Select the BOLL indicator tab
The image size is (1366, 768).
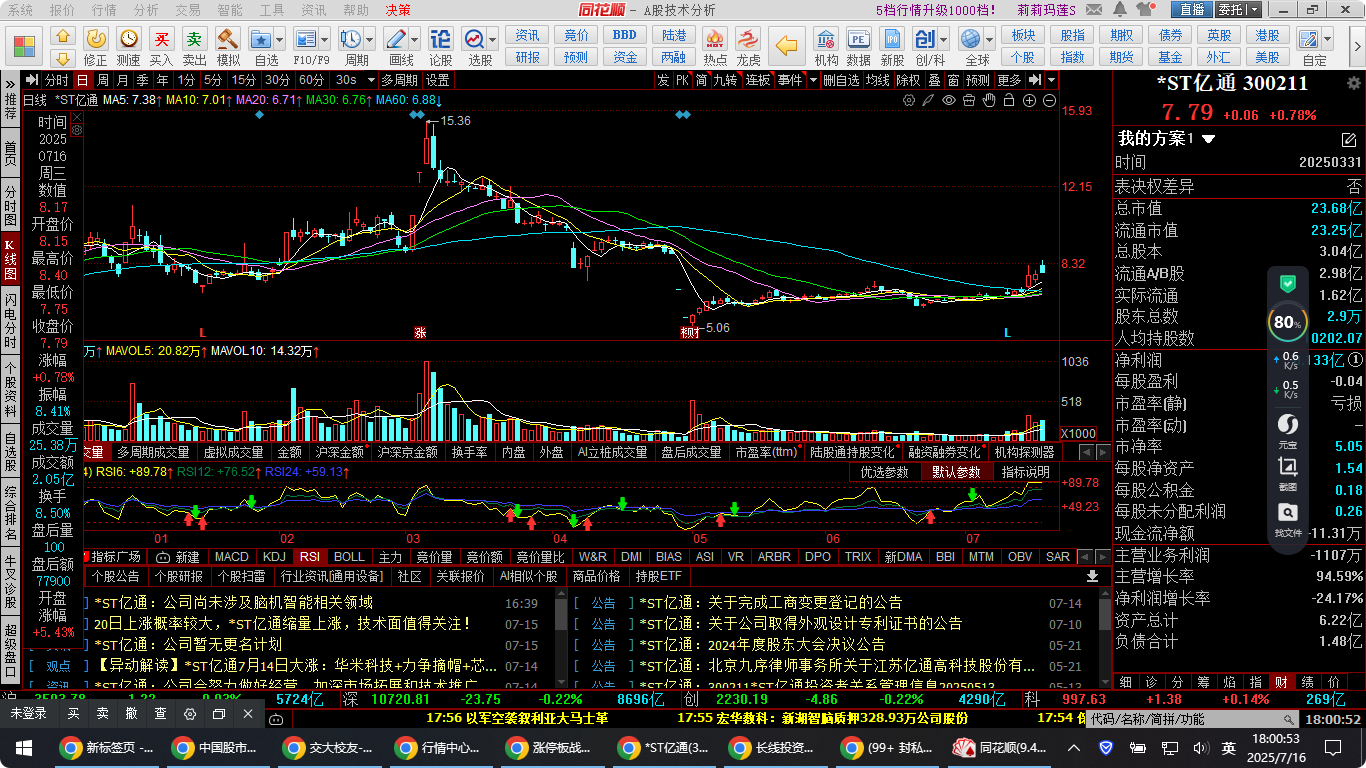(x=349, y=557)
